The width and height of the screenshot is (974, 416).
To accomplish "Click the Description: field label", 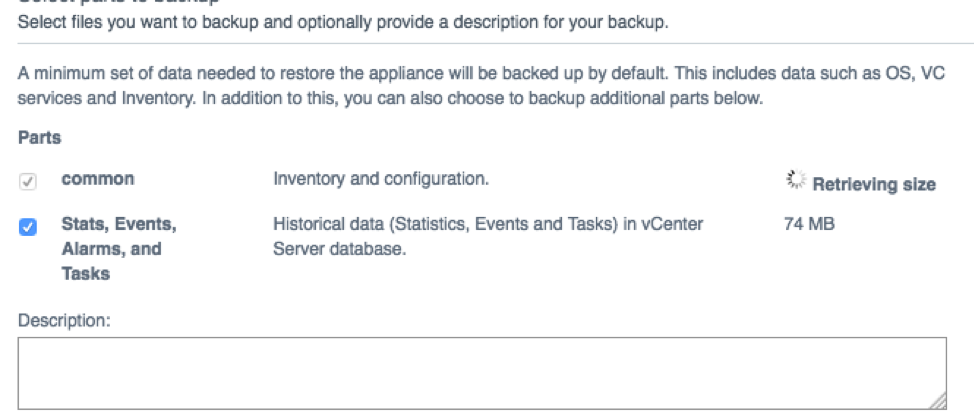I will pyautogui.click(x=64, y=320).
